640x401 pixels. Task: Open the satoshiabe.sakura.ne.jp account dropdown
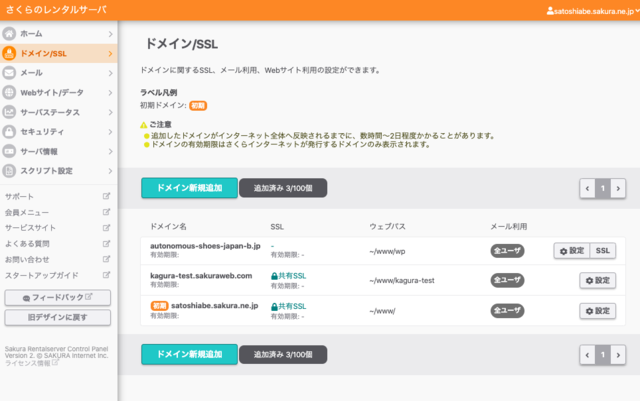[591, 10]
